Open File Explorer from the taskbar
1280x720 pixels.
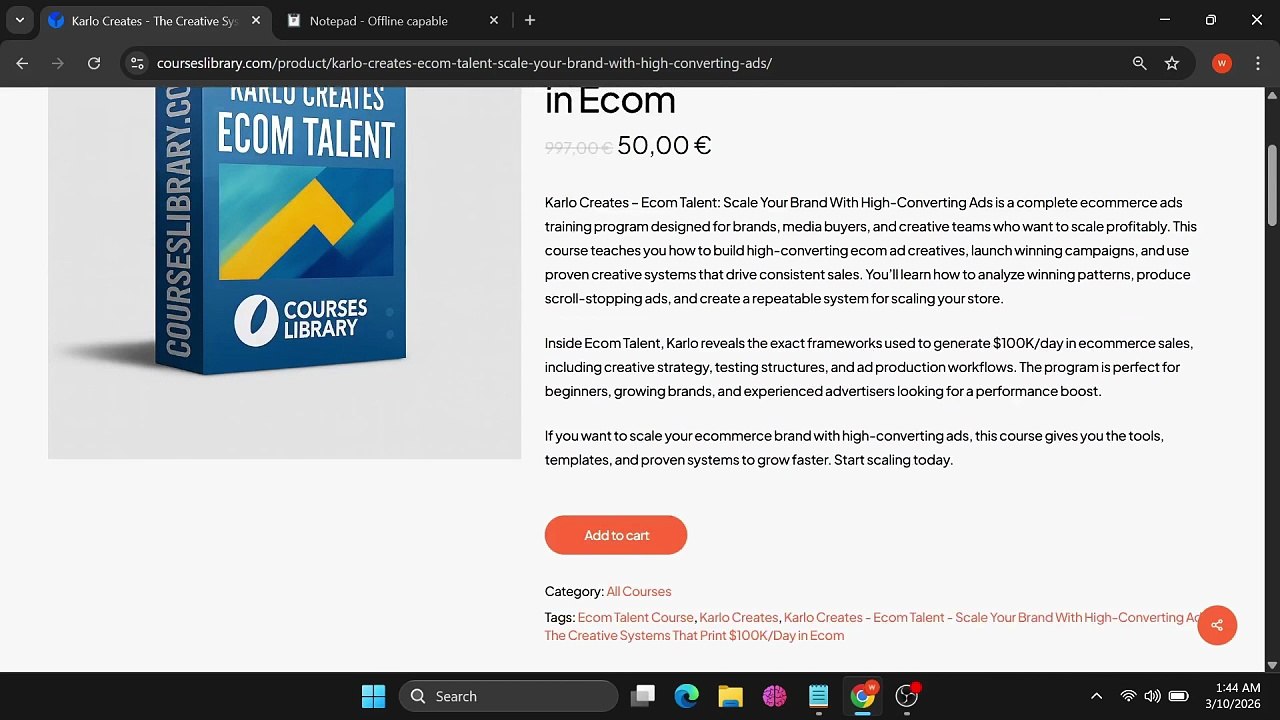point(730,696)
